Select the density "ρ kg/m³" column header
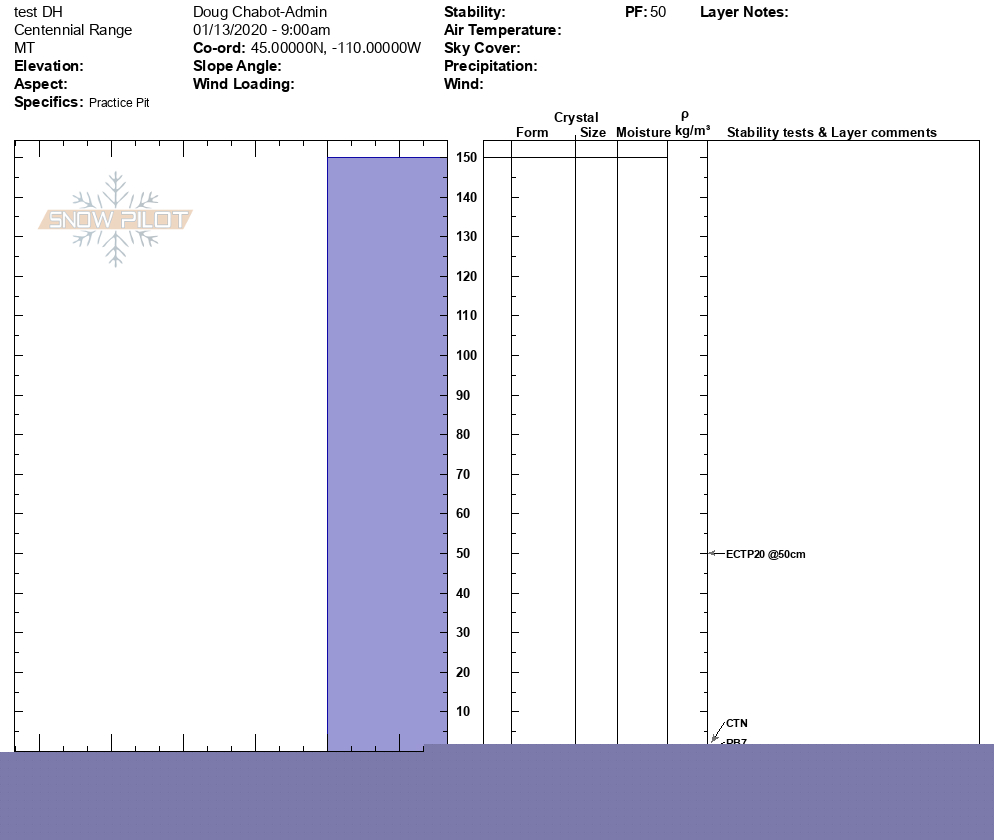994x840 pixels. click(x=692, y=124)
